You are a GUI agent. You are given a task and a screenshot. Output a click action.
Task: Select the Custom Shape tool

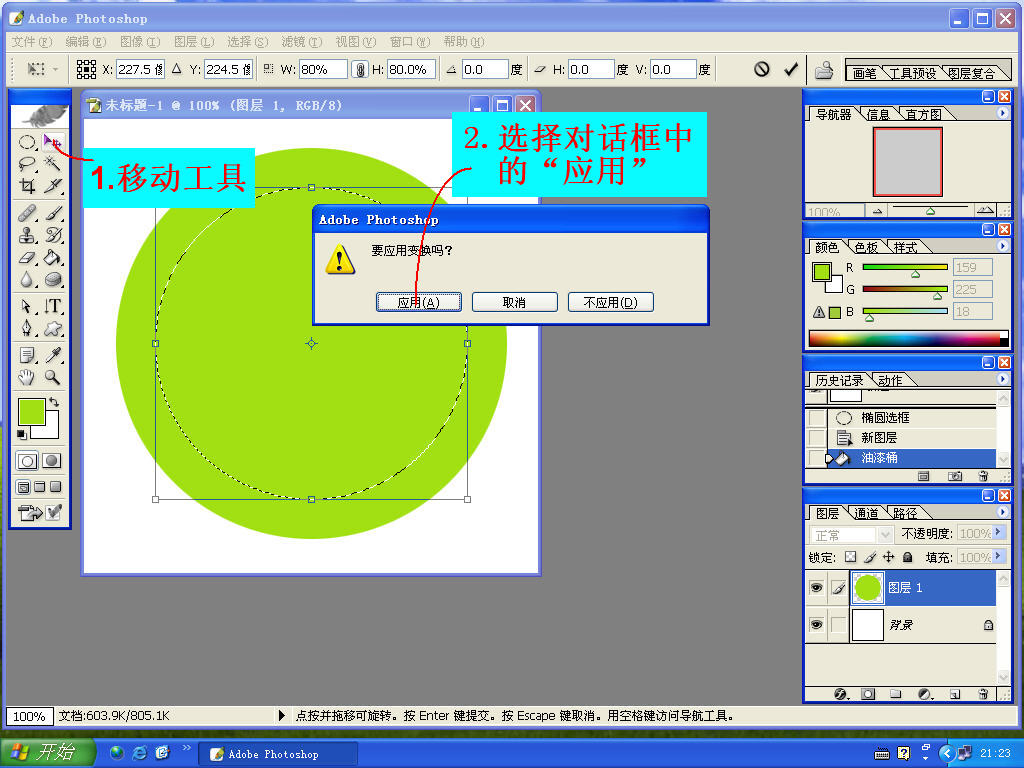[53, 328]
